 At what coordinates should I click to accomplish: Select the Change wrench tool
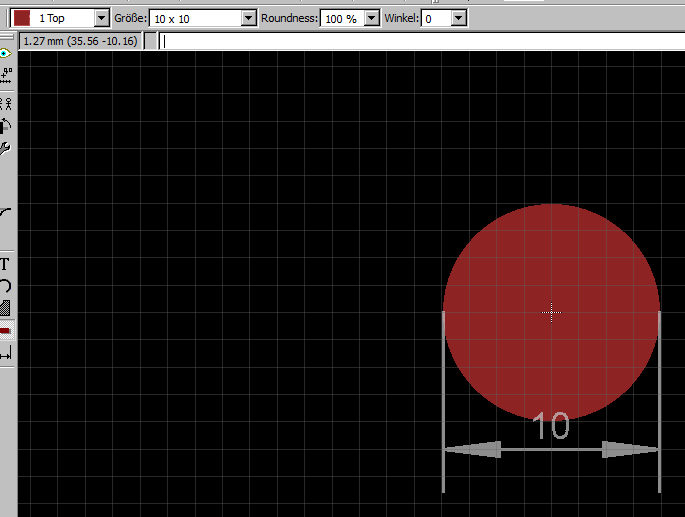tap(5, 149)
